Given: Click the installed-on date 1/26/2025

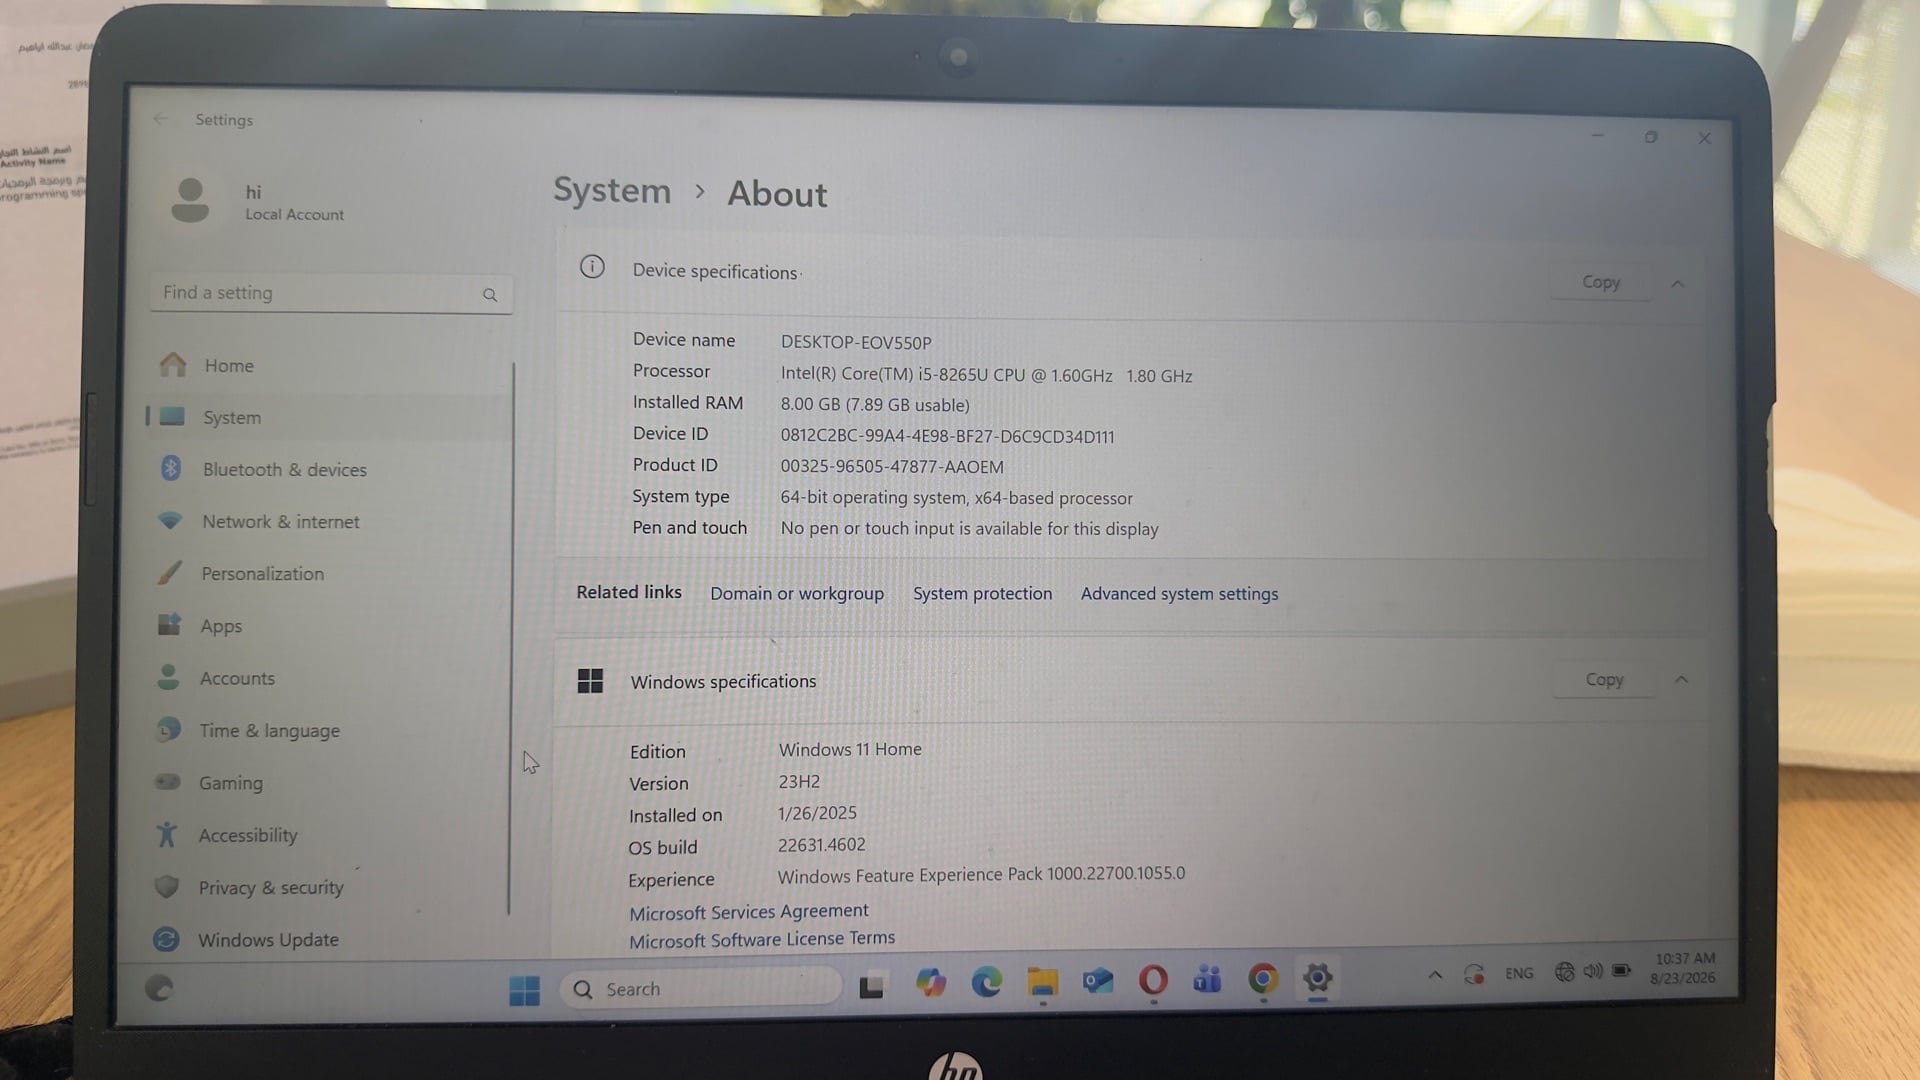Looking at the screenshot, I should point(817,813).
